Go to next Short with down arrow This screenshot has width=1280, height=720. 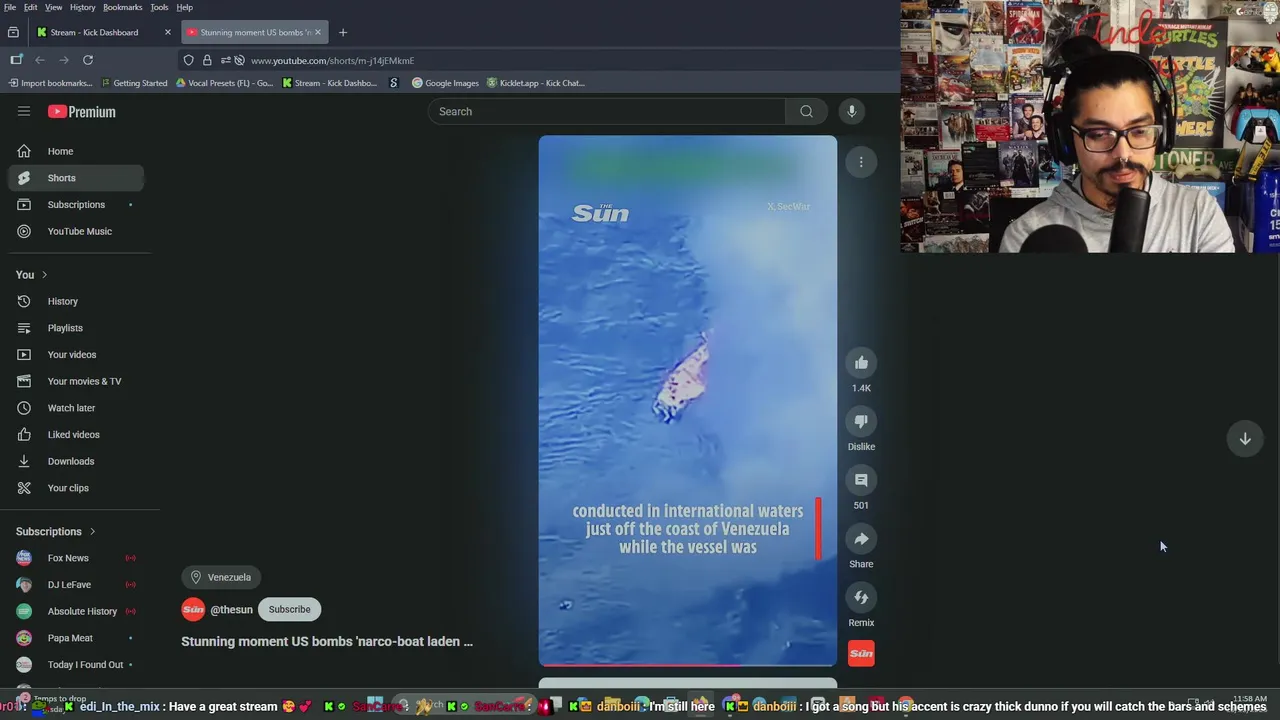click(x=1245, y=438)
